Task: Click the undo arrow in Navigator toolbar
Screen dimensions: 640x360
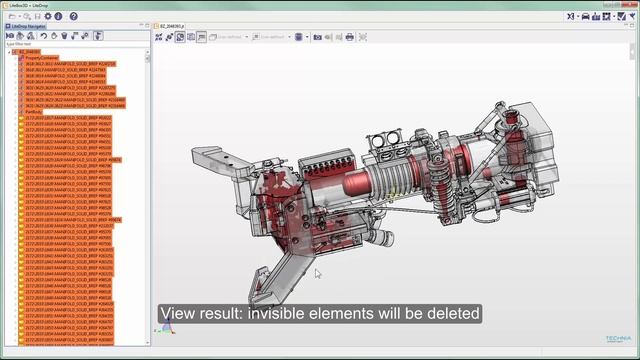Action: point(43,36)
